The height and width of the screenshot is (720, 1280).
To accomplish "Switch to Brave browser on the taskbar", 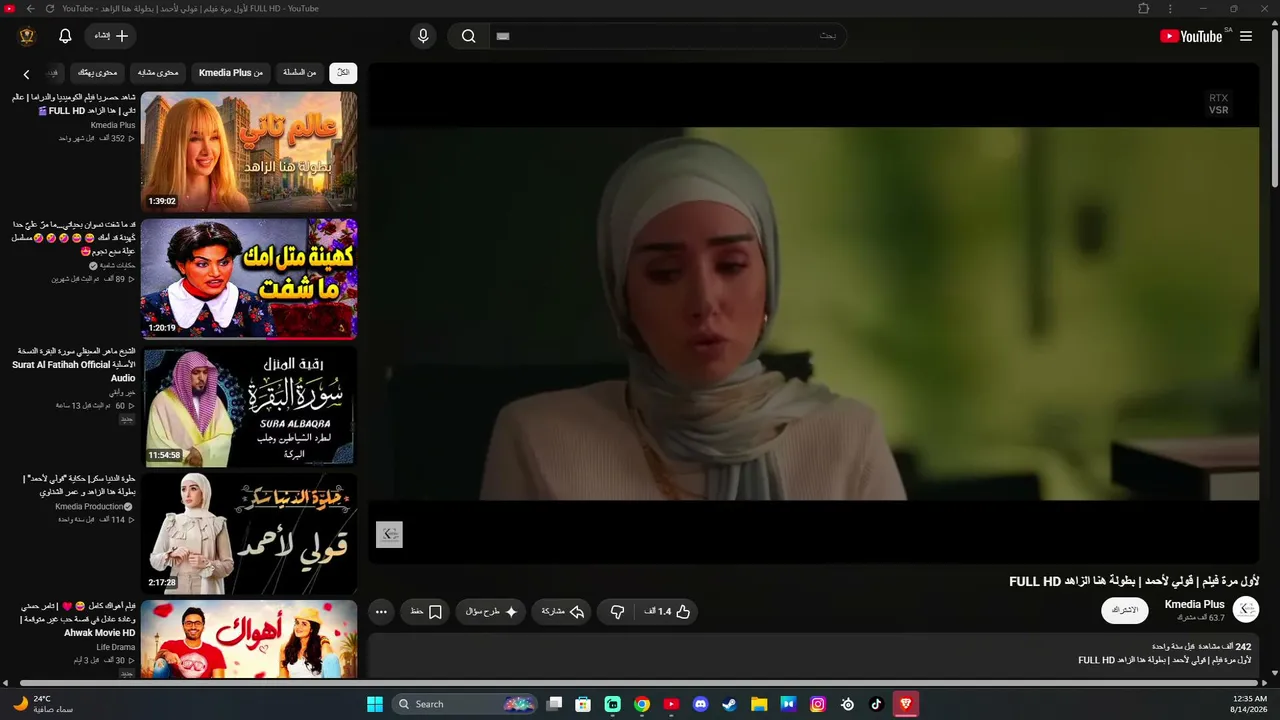I will tap(906, 704).
